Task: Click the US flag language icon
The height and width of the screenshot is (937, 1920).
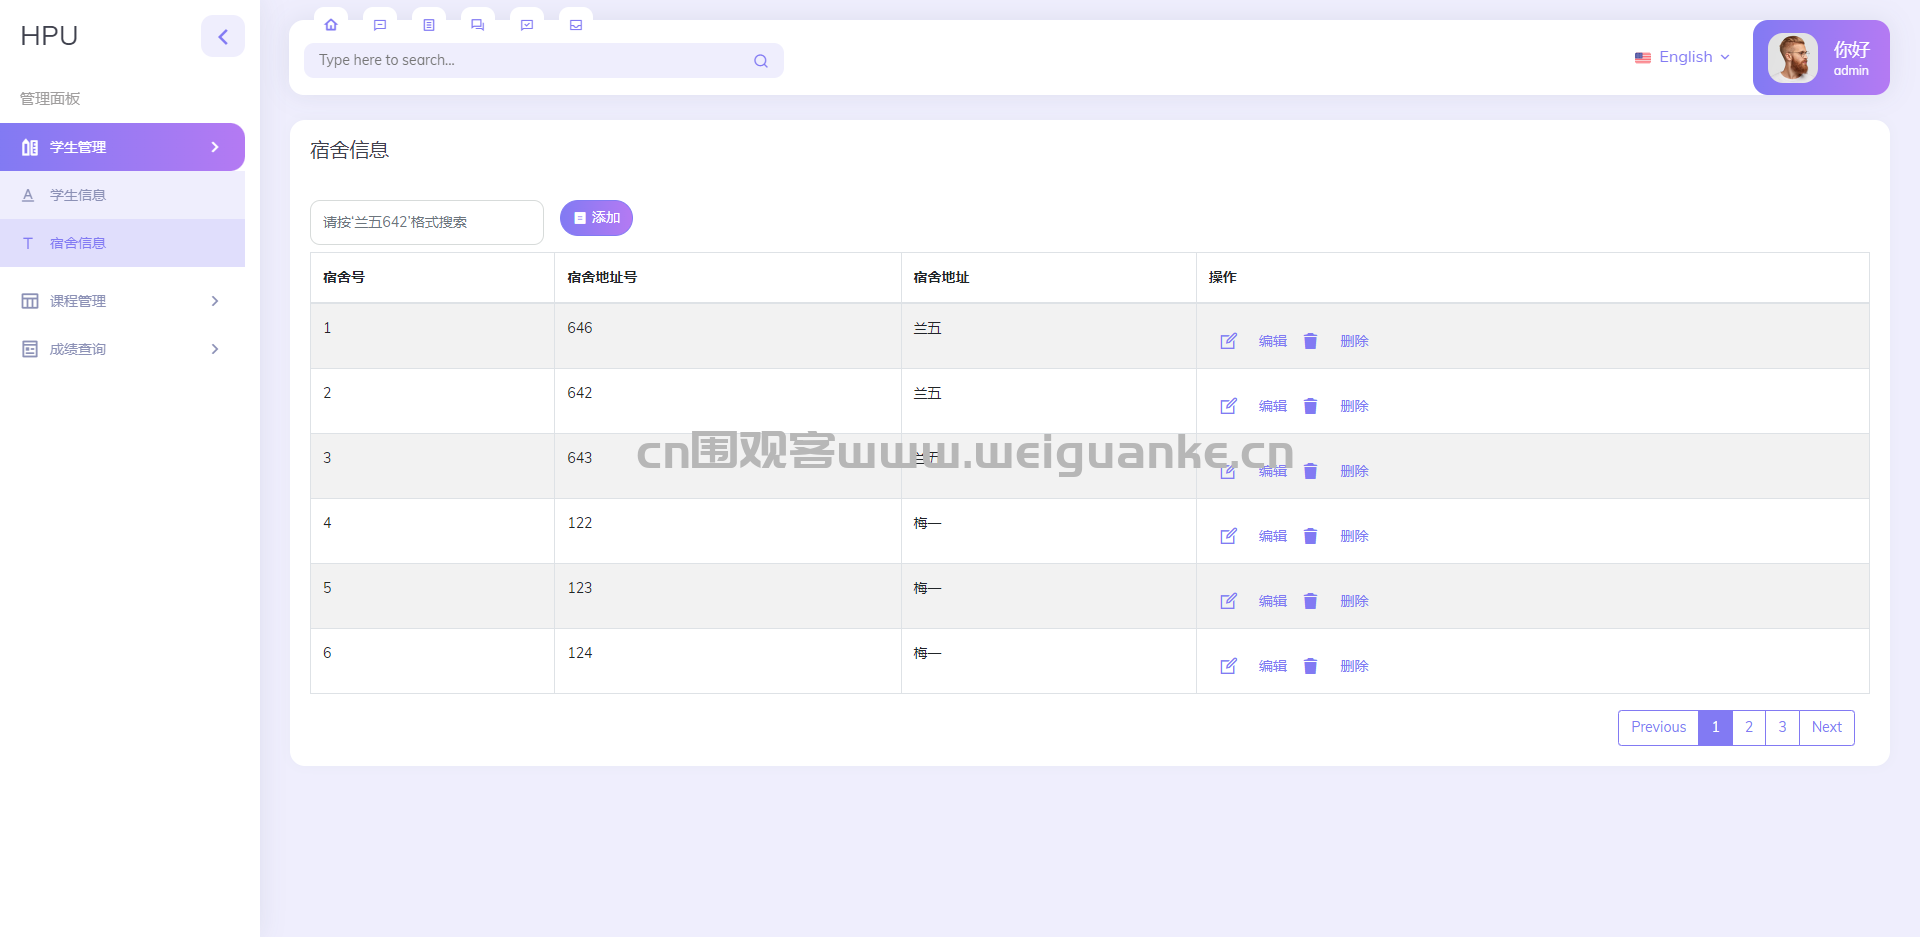Action: (x=1643, y=58)
